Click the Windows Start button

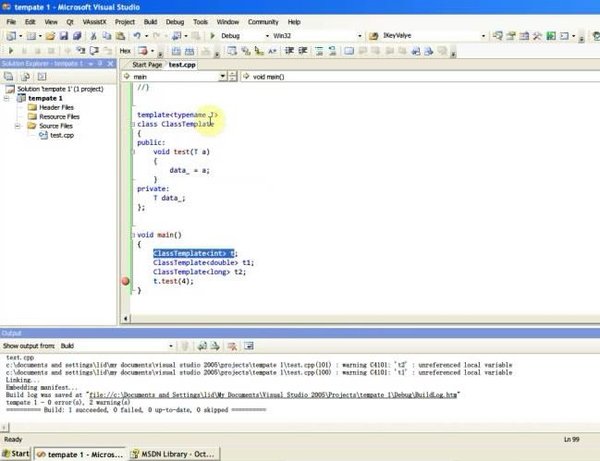(17, 453)
